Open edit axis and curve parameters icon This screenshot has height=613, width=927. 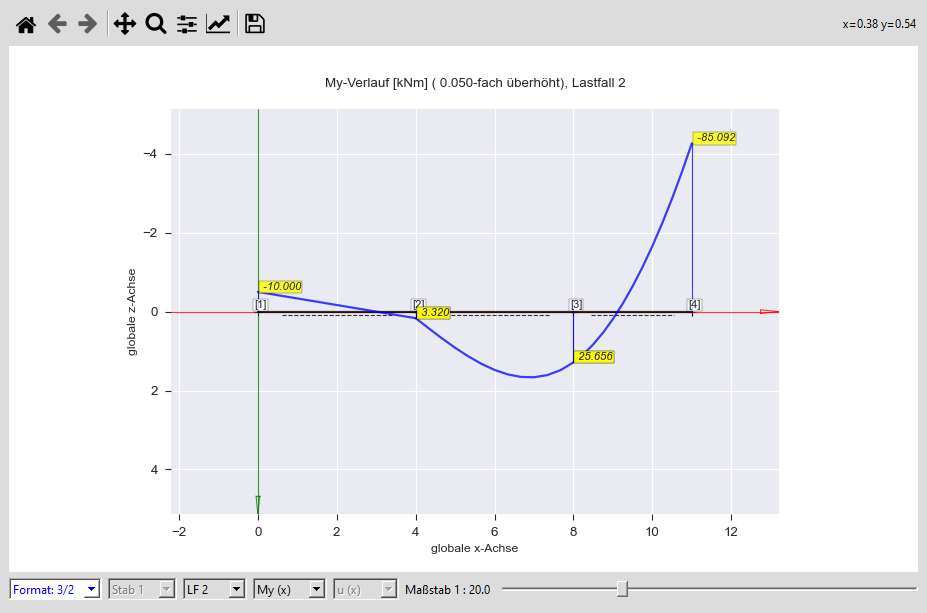[218, 24]
